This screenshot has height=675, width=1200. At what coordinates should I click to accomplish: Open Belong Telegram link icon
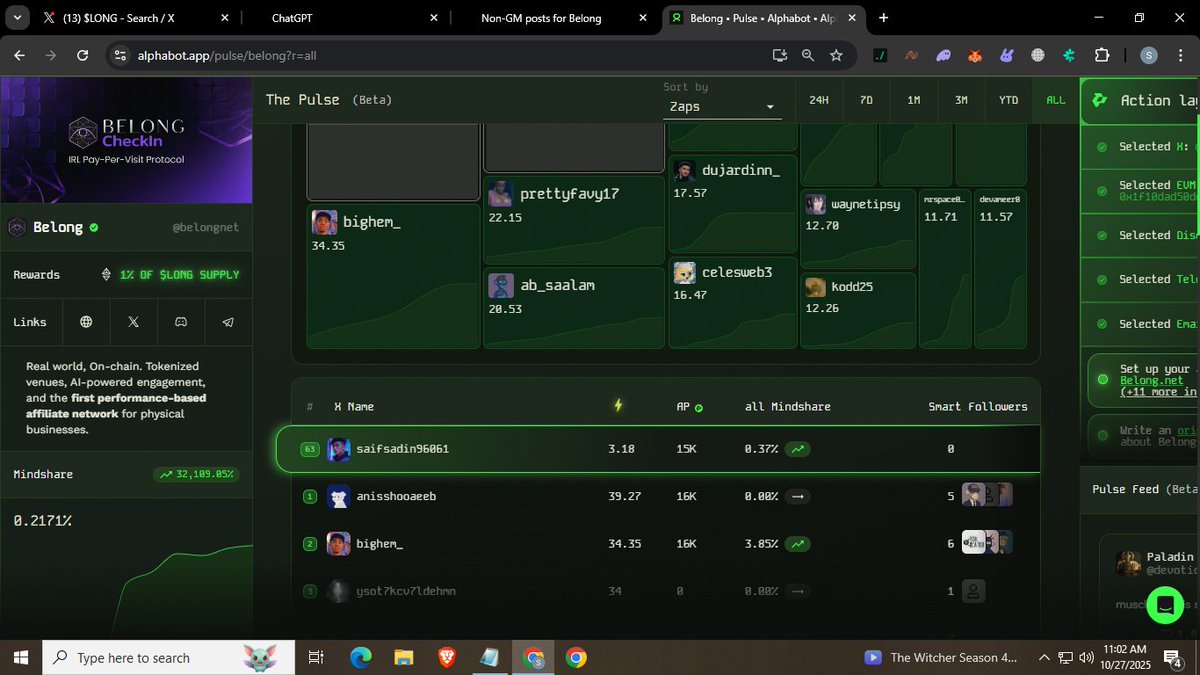pos(228,322)
